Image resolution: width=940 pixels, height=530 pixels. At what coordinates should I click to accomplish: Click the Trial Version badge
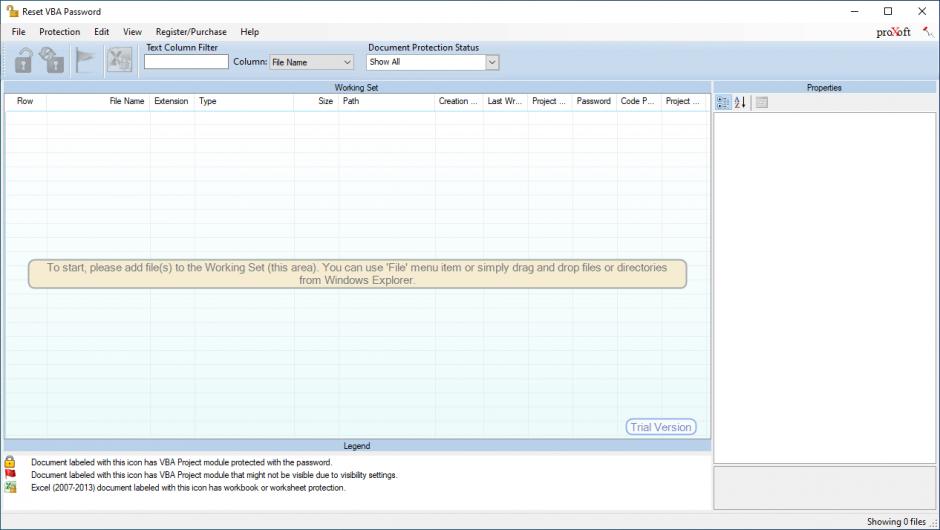(661, 427)
